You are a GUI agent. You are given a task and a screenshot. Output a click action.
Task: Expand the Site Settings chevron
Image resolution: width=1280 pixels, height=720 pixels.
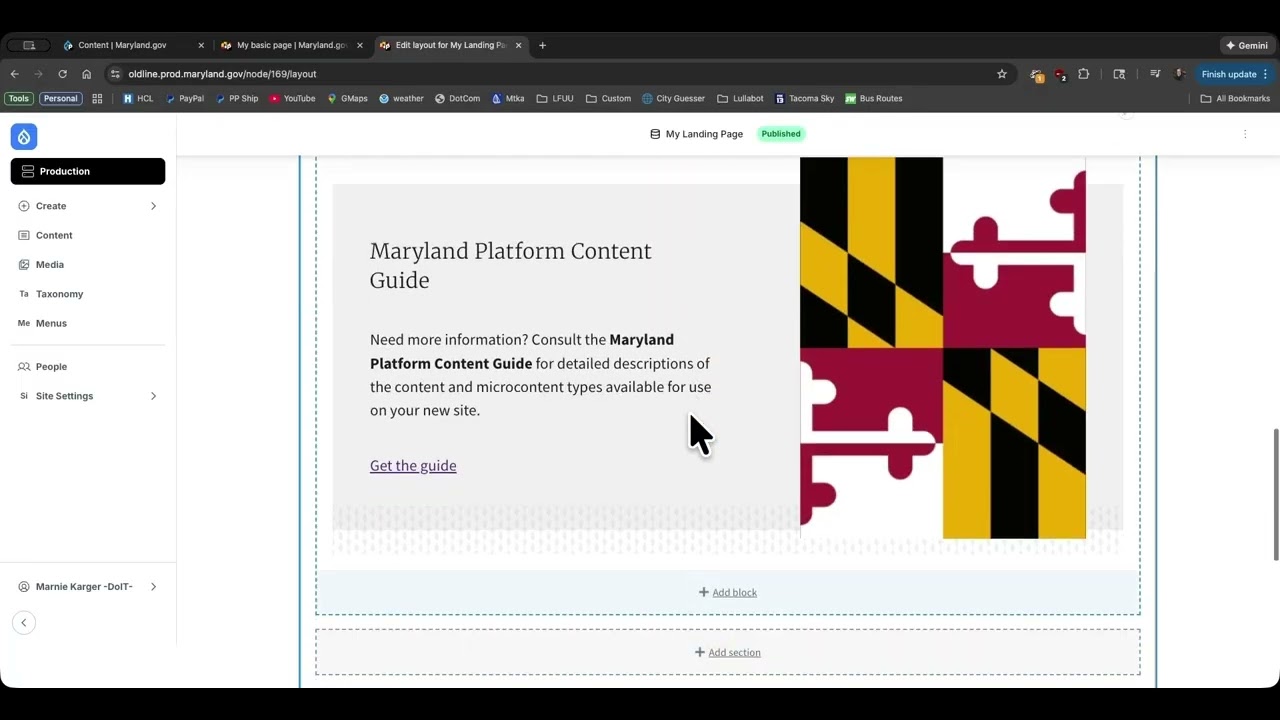pyautogui.click(x=153, y=396)
